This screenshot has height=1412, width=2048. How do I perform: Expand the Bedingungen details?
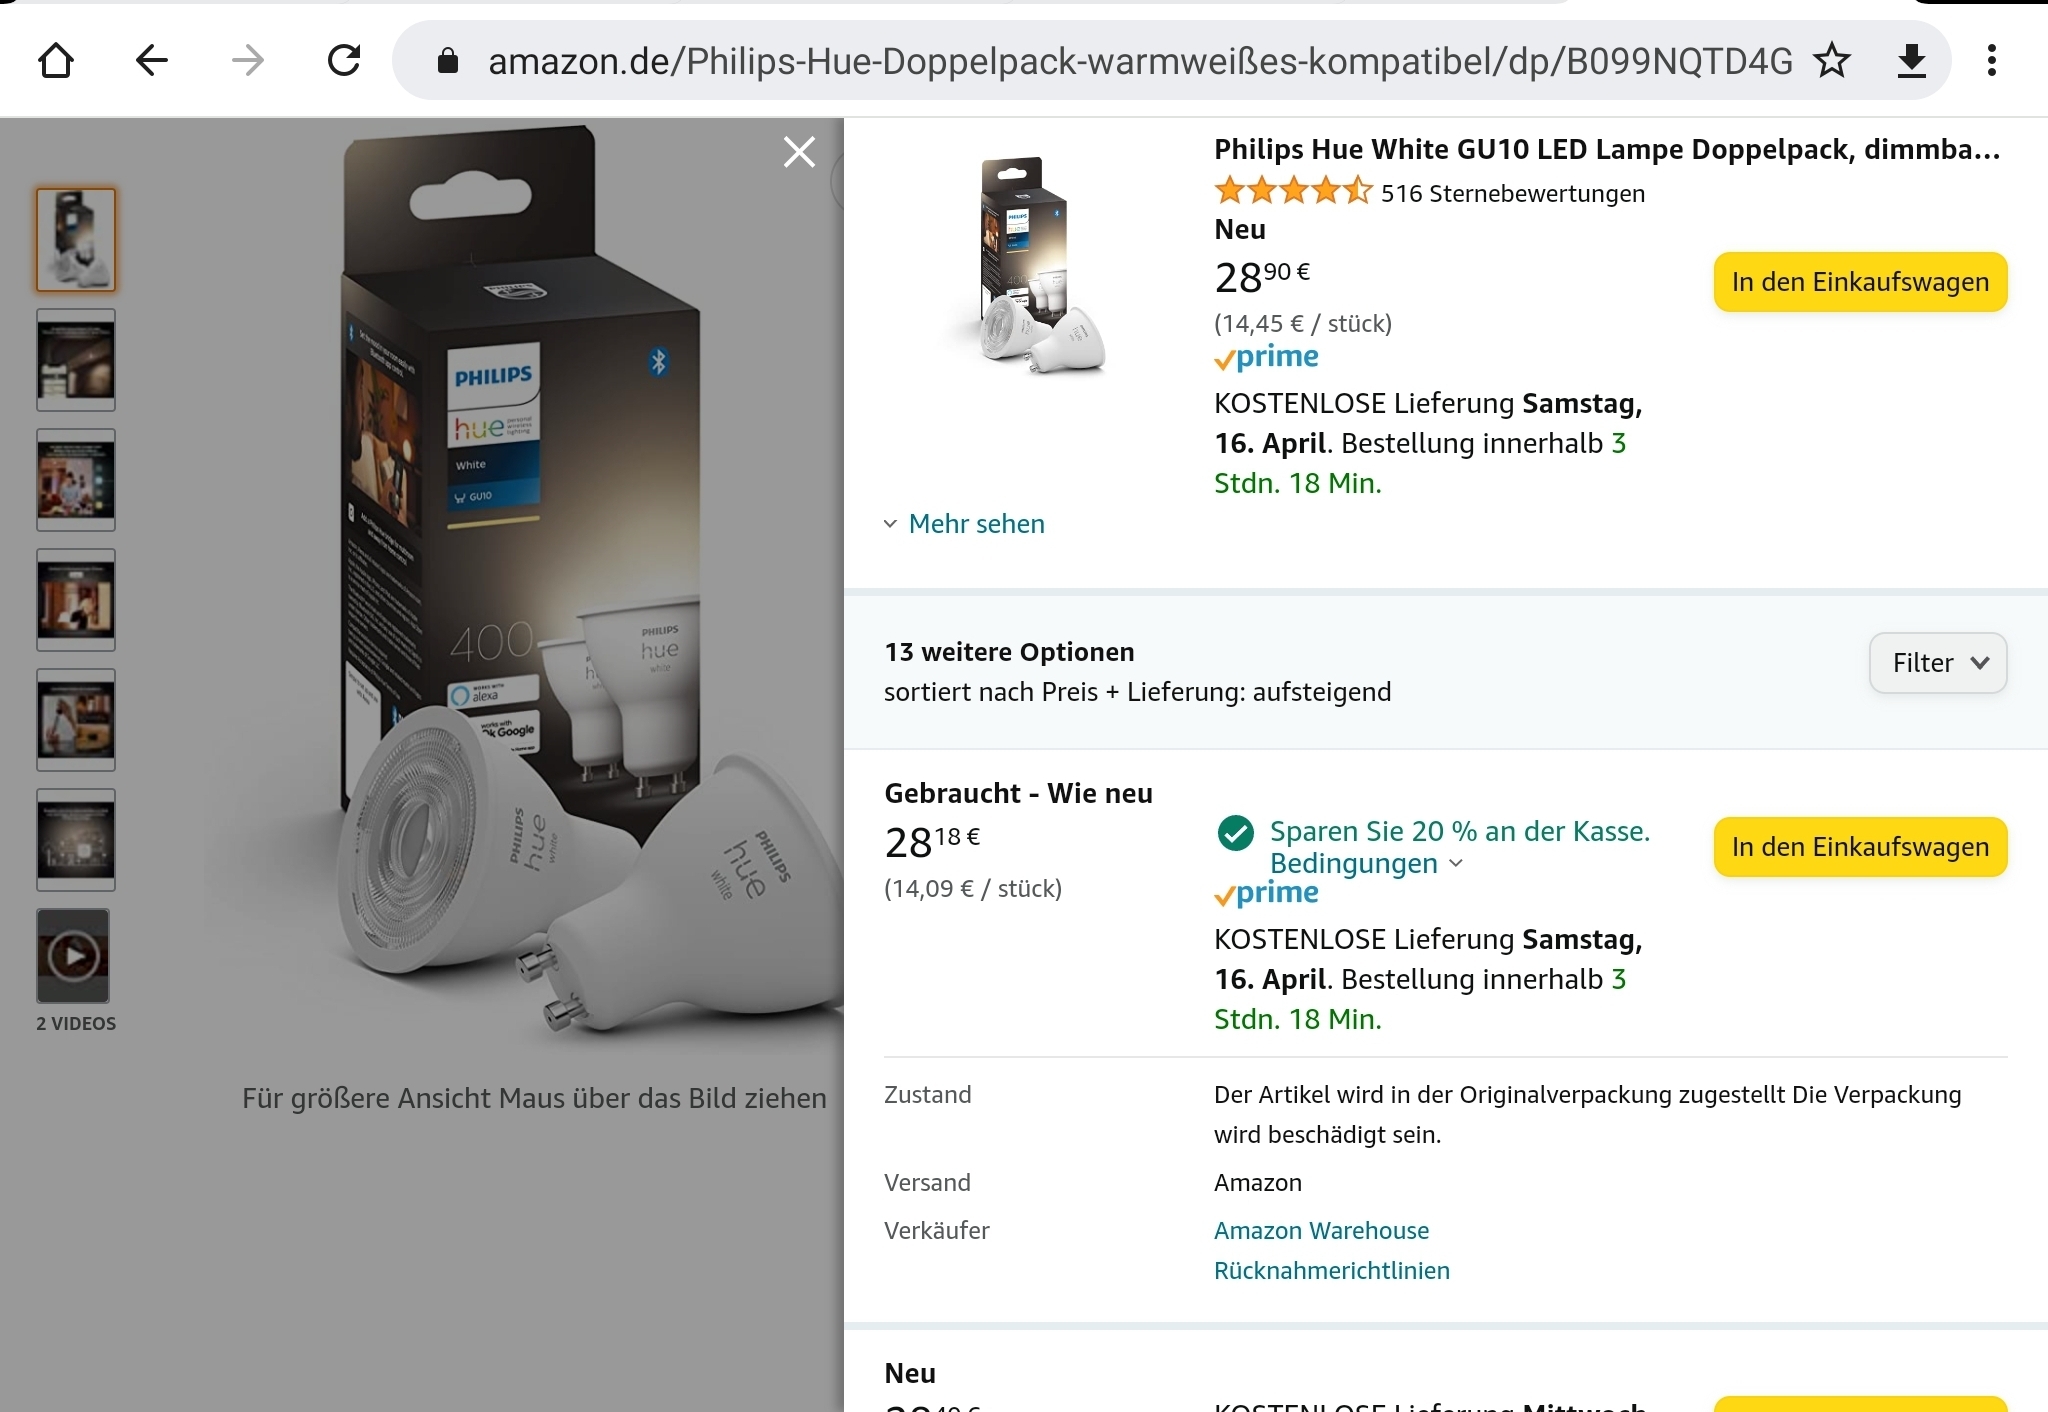click(x=1366, y=864)
